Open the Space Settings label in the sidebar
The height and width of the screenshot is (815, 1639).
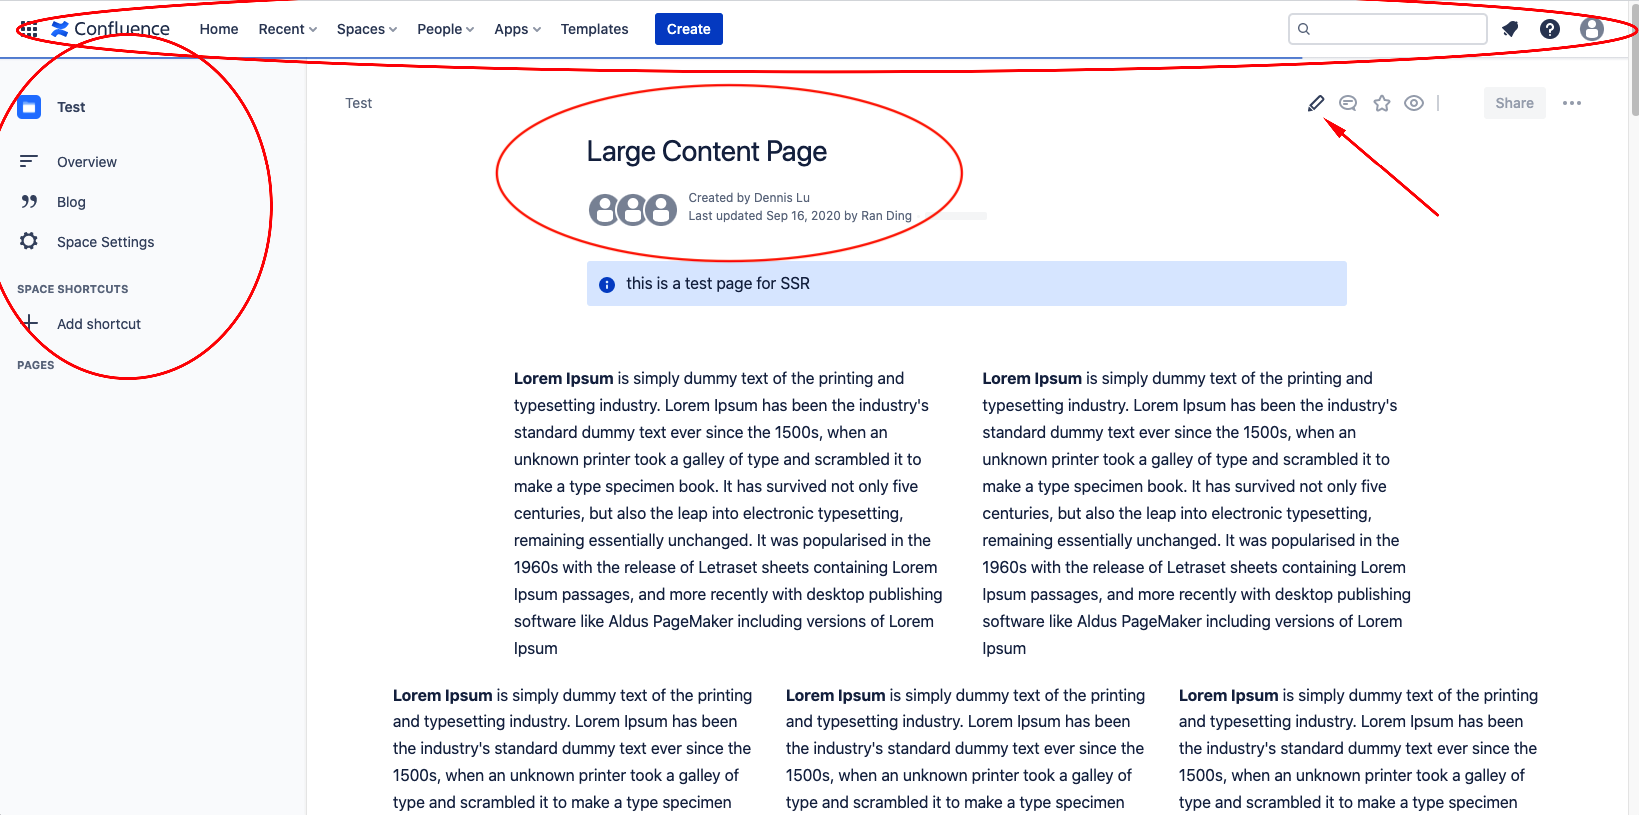click(106, 242)
